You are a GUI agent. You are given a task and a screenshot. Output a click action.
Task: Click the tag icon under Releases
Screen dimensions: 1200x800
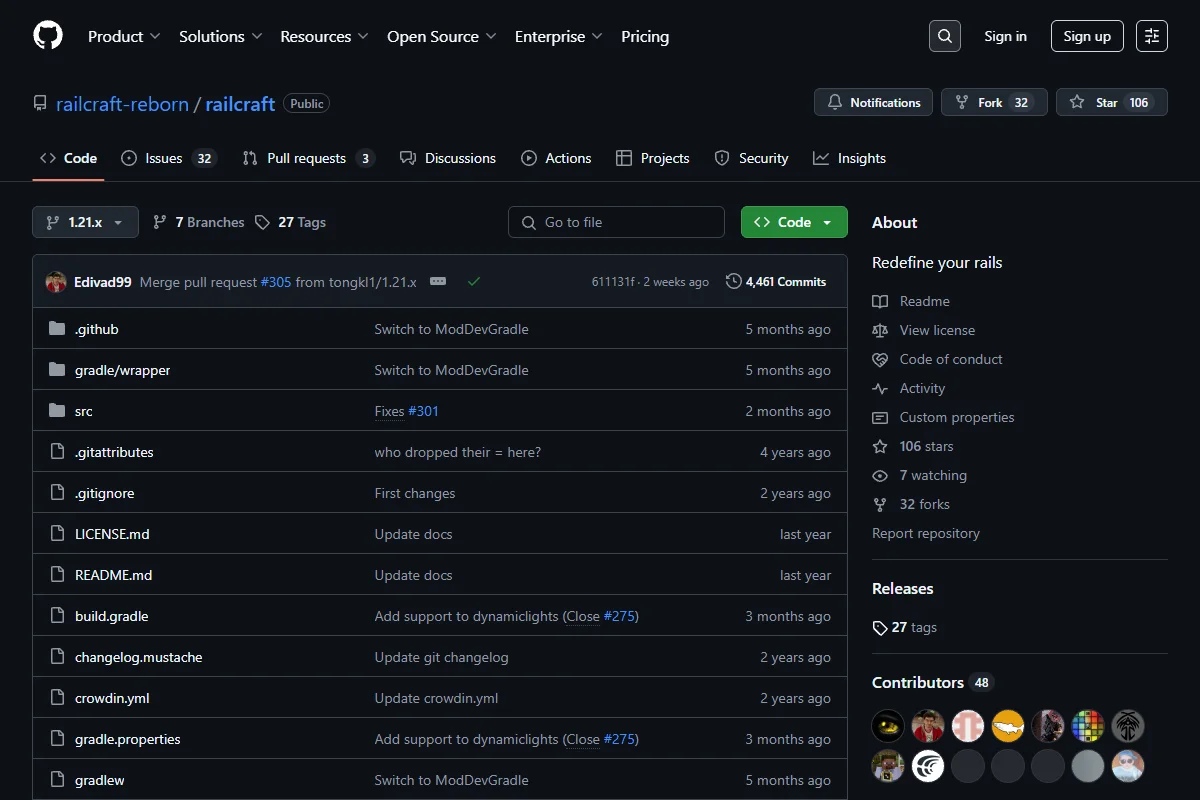tap(880, 628)
